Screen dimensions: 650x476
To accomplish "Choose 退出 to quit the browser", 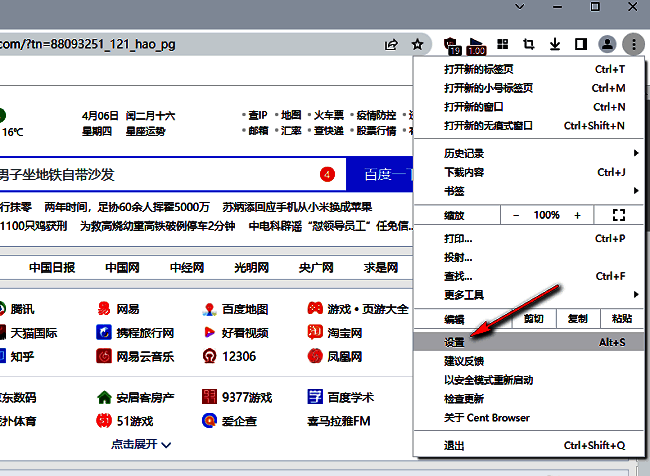I will [x=529, y=445].
